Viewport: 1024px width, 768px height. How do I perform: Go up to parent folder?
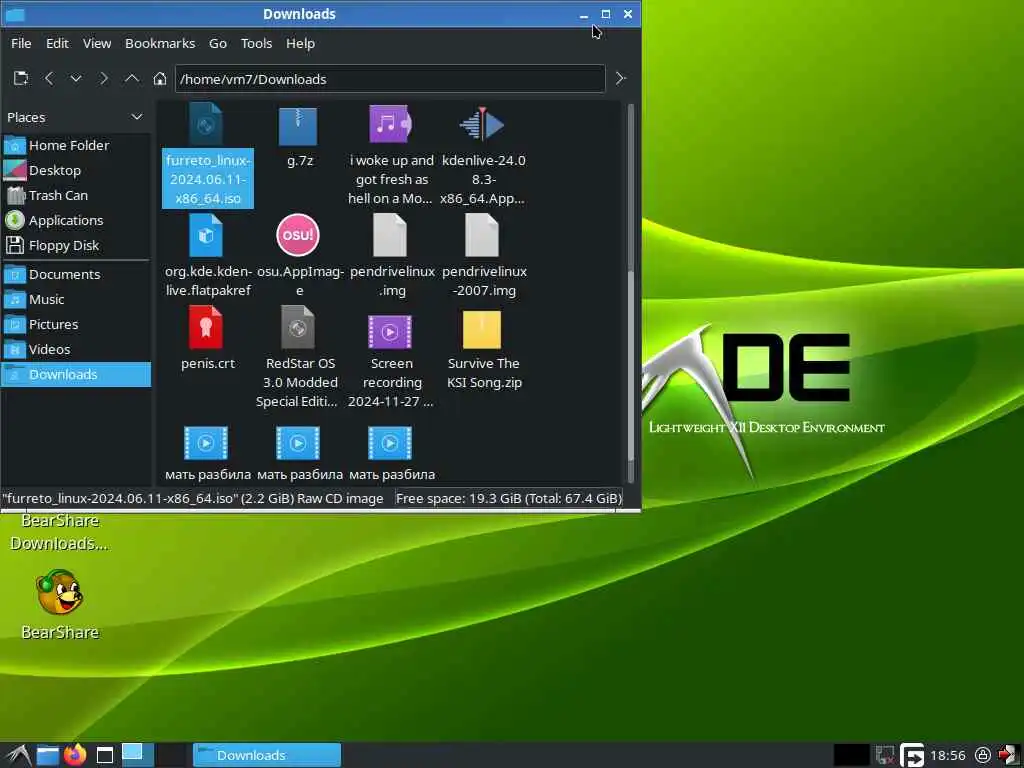[x=131, y=78]
